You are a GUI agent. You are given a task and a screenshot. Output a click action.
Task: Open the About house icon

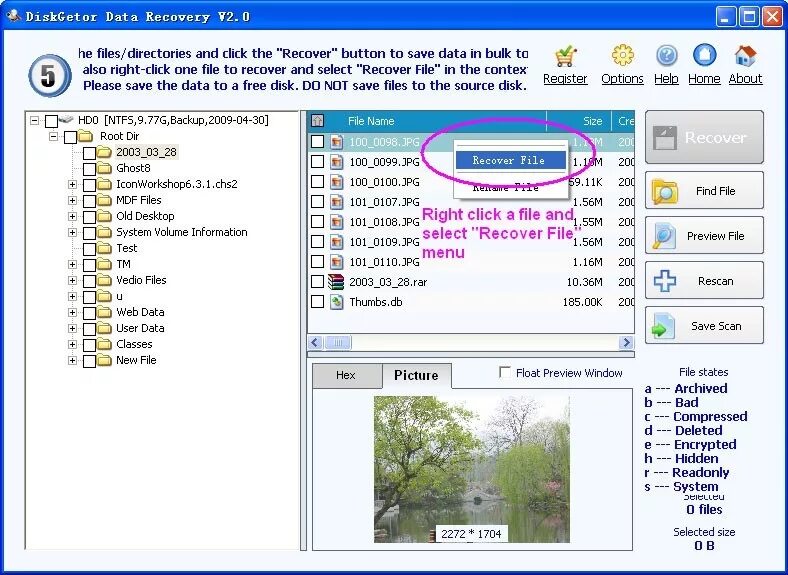coord(745,56)
